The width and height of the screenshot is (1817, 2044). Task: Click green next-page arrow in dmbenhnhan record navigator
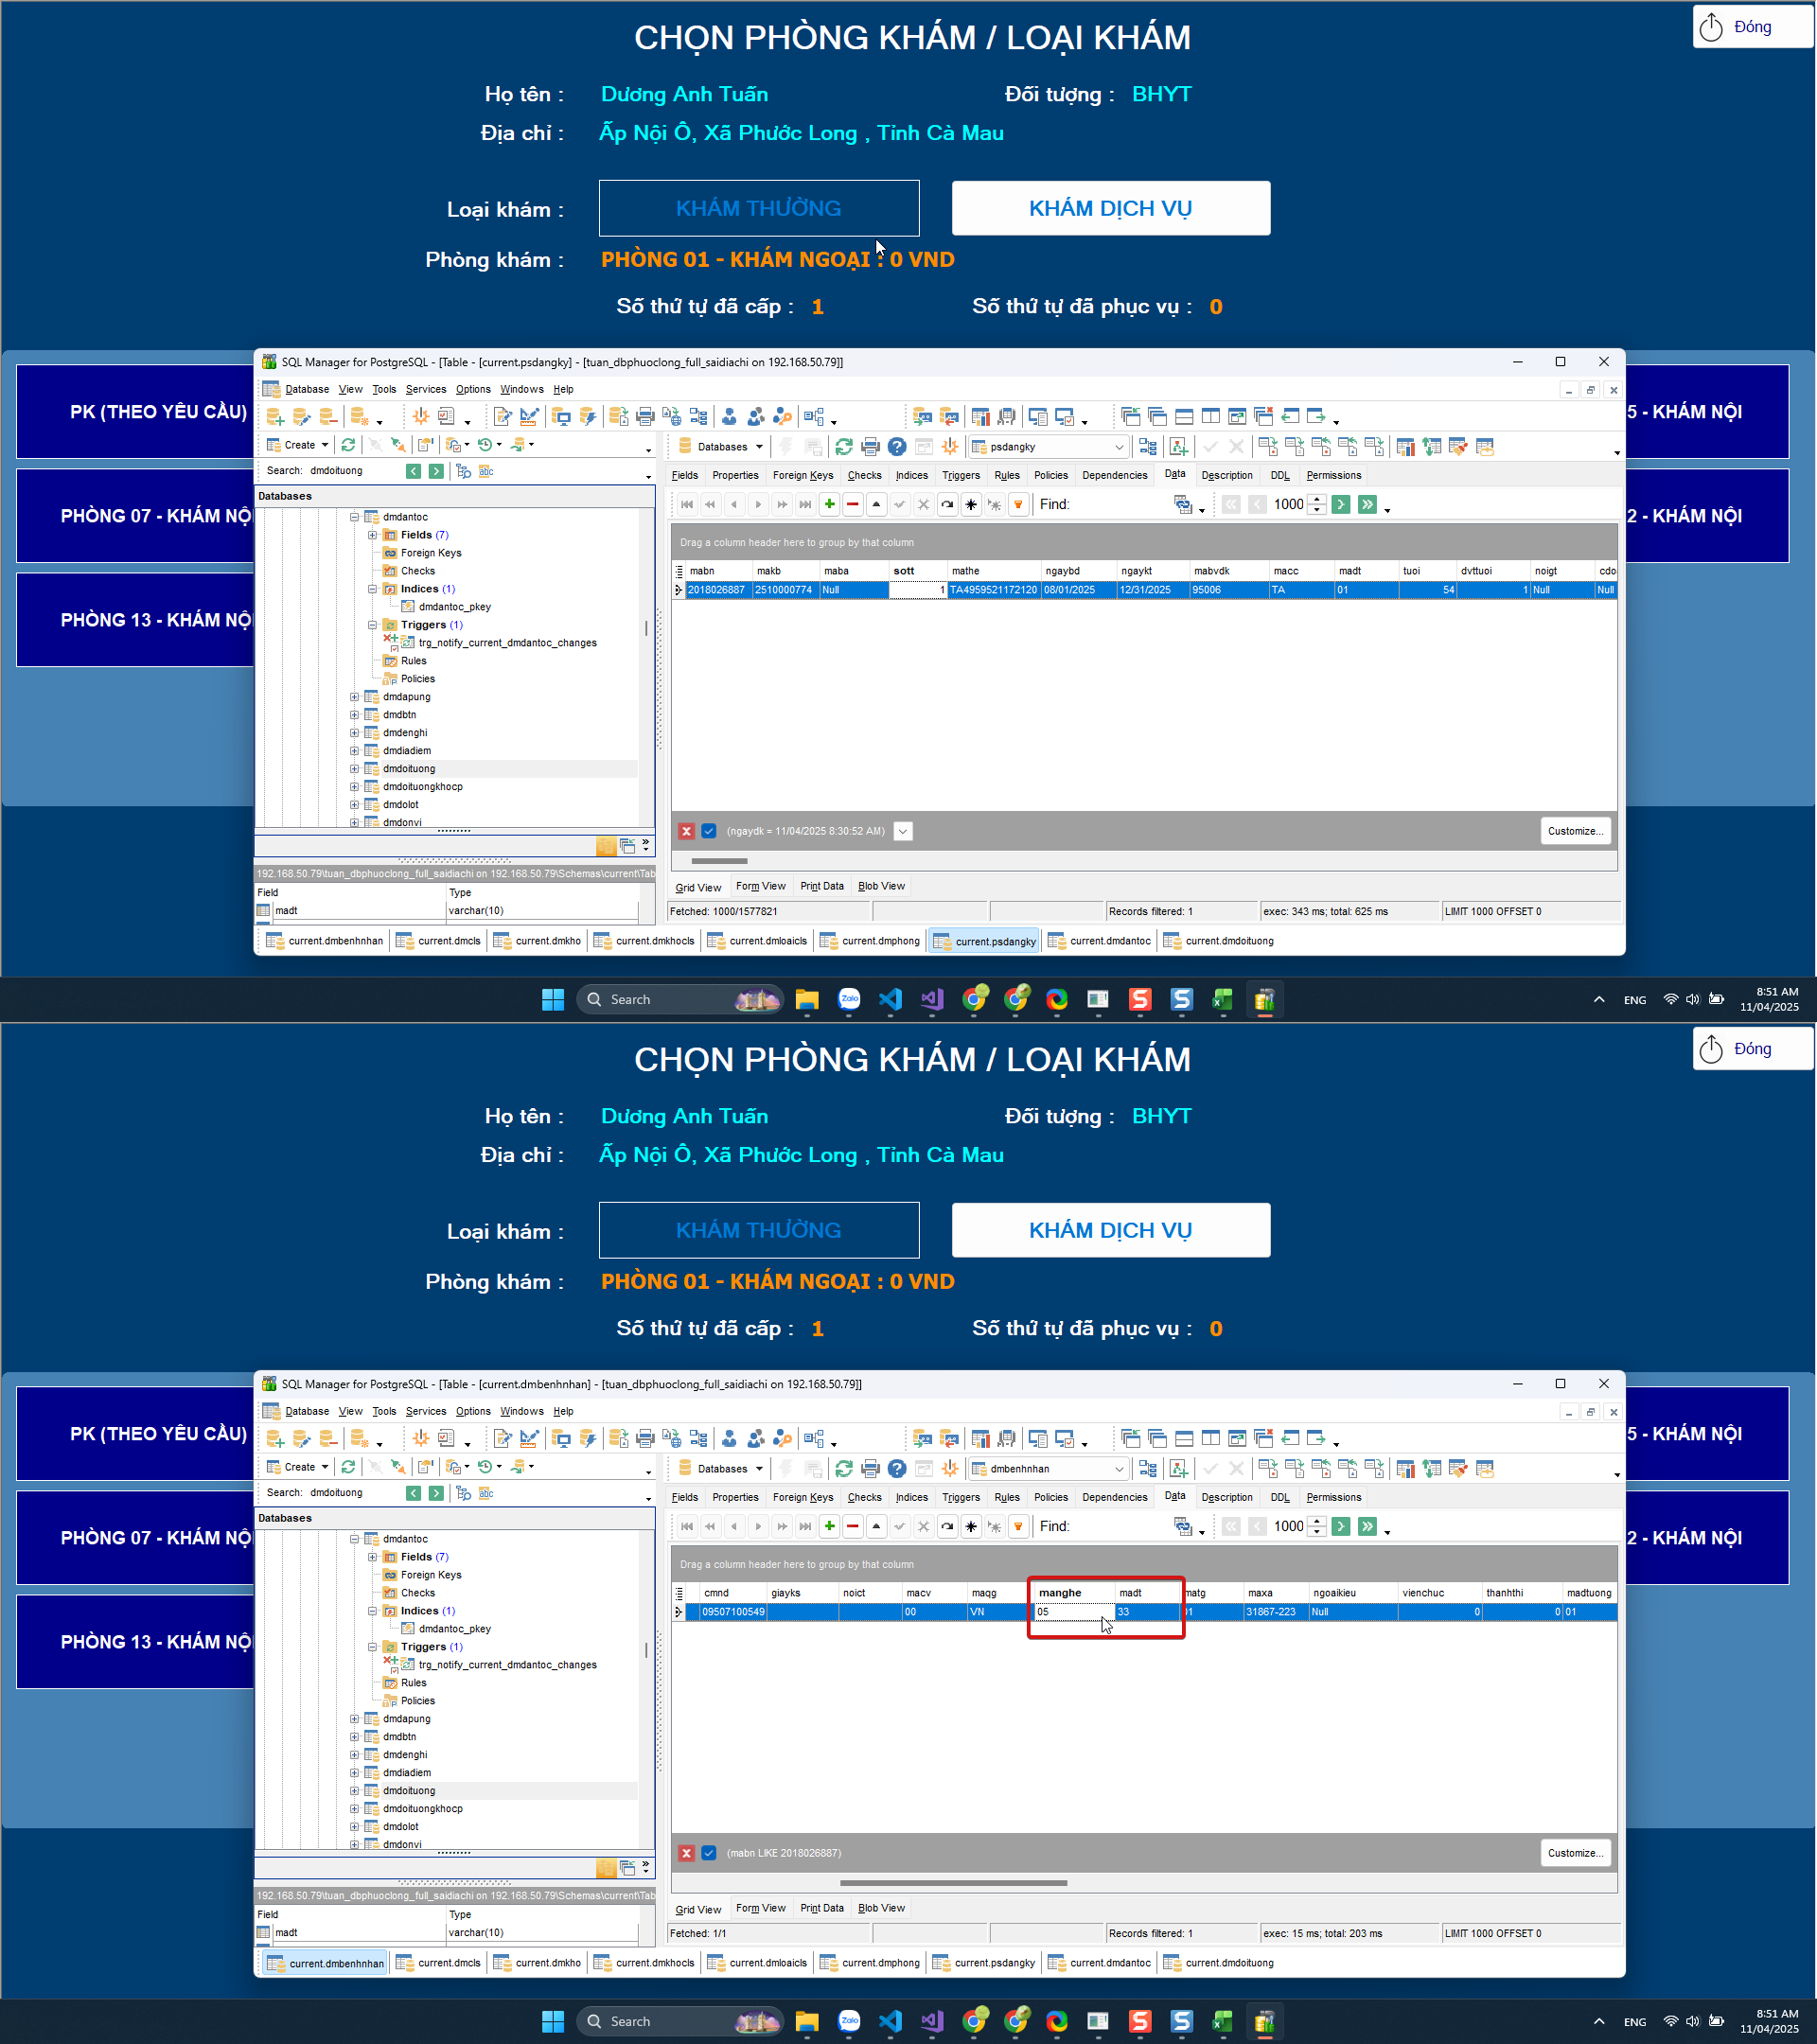pyautogui.click(x=1341, y=1526)
